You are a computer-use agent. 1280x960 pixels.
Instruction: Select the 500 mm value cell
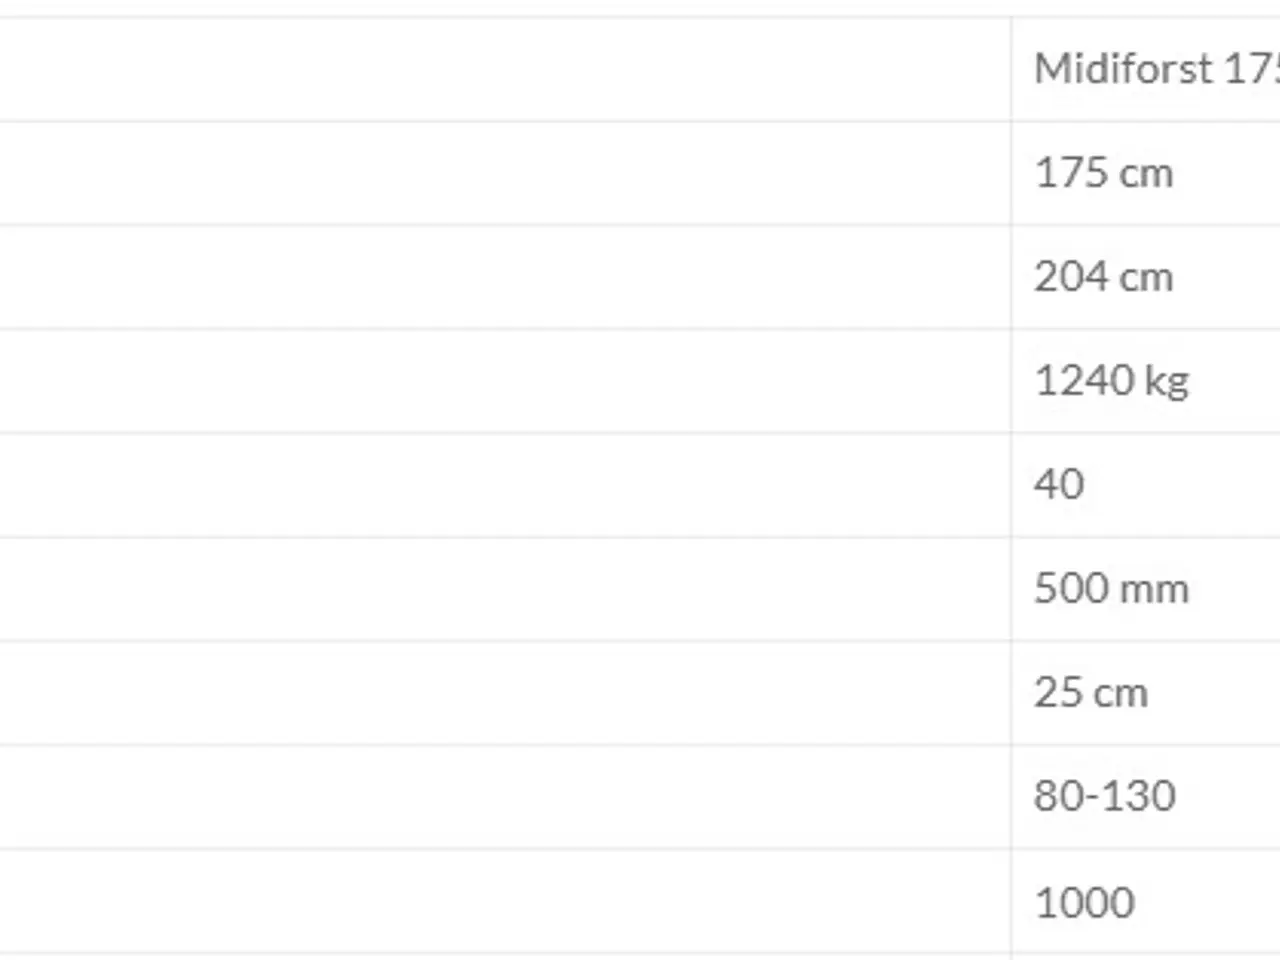point(1146,589)
